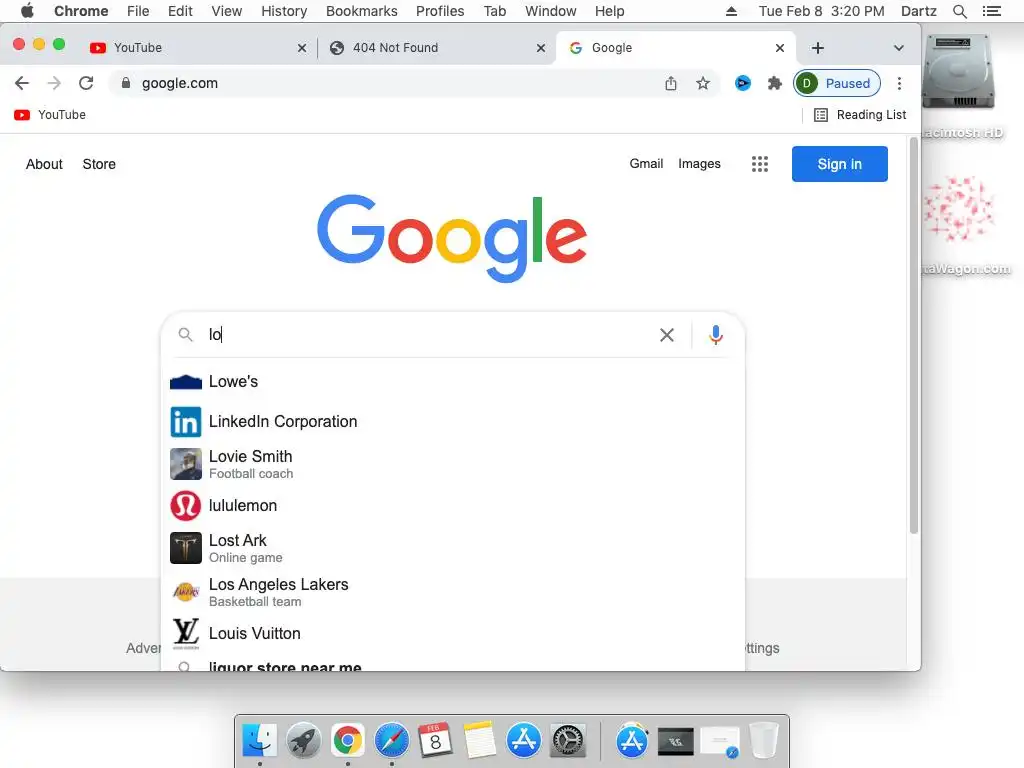Viewport: 1024px width, 768px height.
Task: Select the Lost Ark suggestion
Action: pyautogui.click(x=452, y=548)
